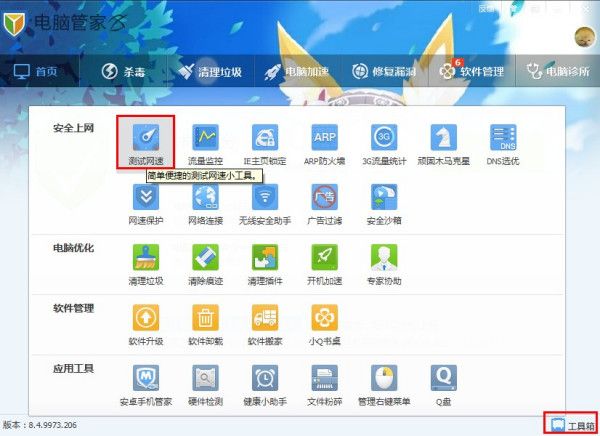Open 健康小助手 alarm clock icon
Viewport: 600px width, 436px height.
click(x=265, y=378)
